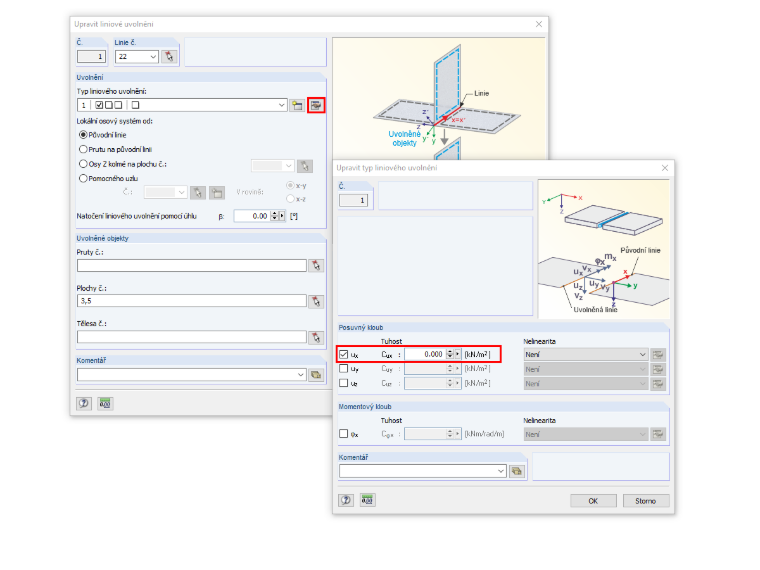760x570 pixels.
Task: Cancel with Storno button
Action: pos(646,501)
